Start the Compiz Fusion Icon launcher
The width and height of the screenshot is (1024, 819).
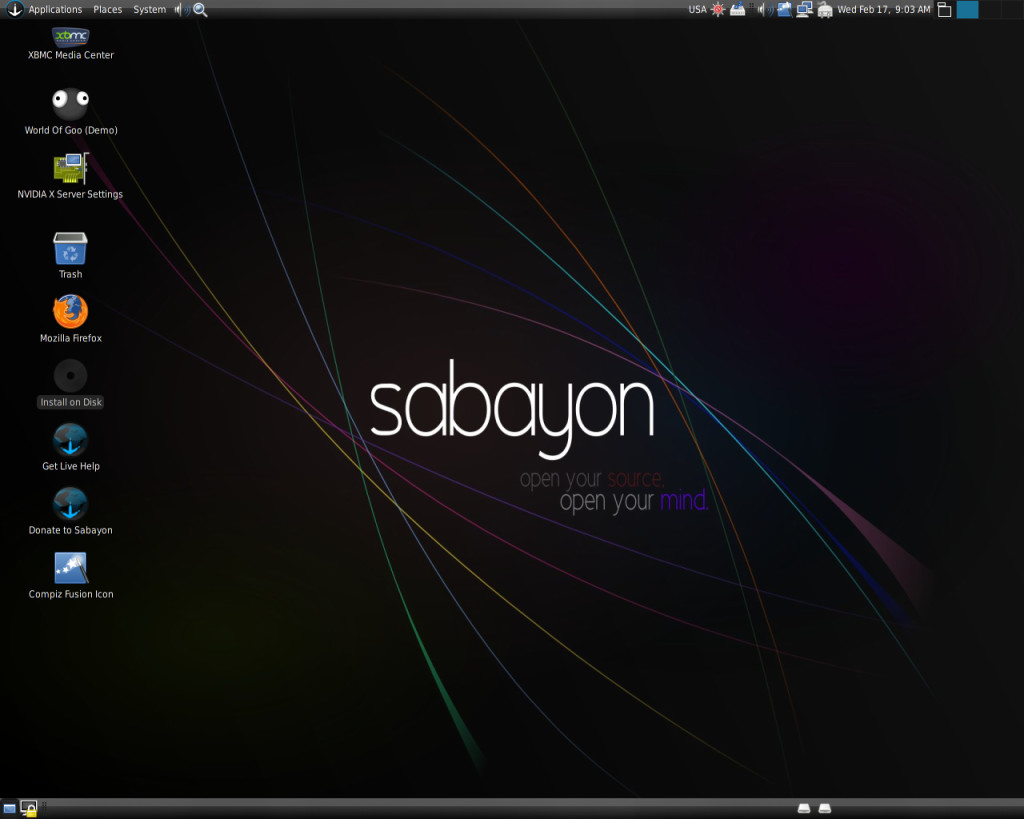pos(70,568)
